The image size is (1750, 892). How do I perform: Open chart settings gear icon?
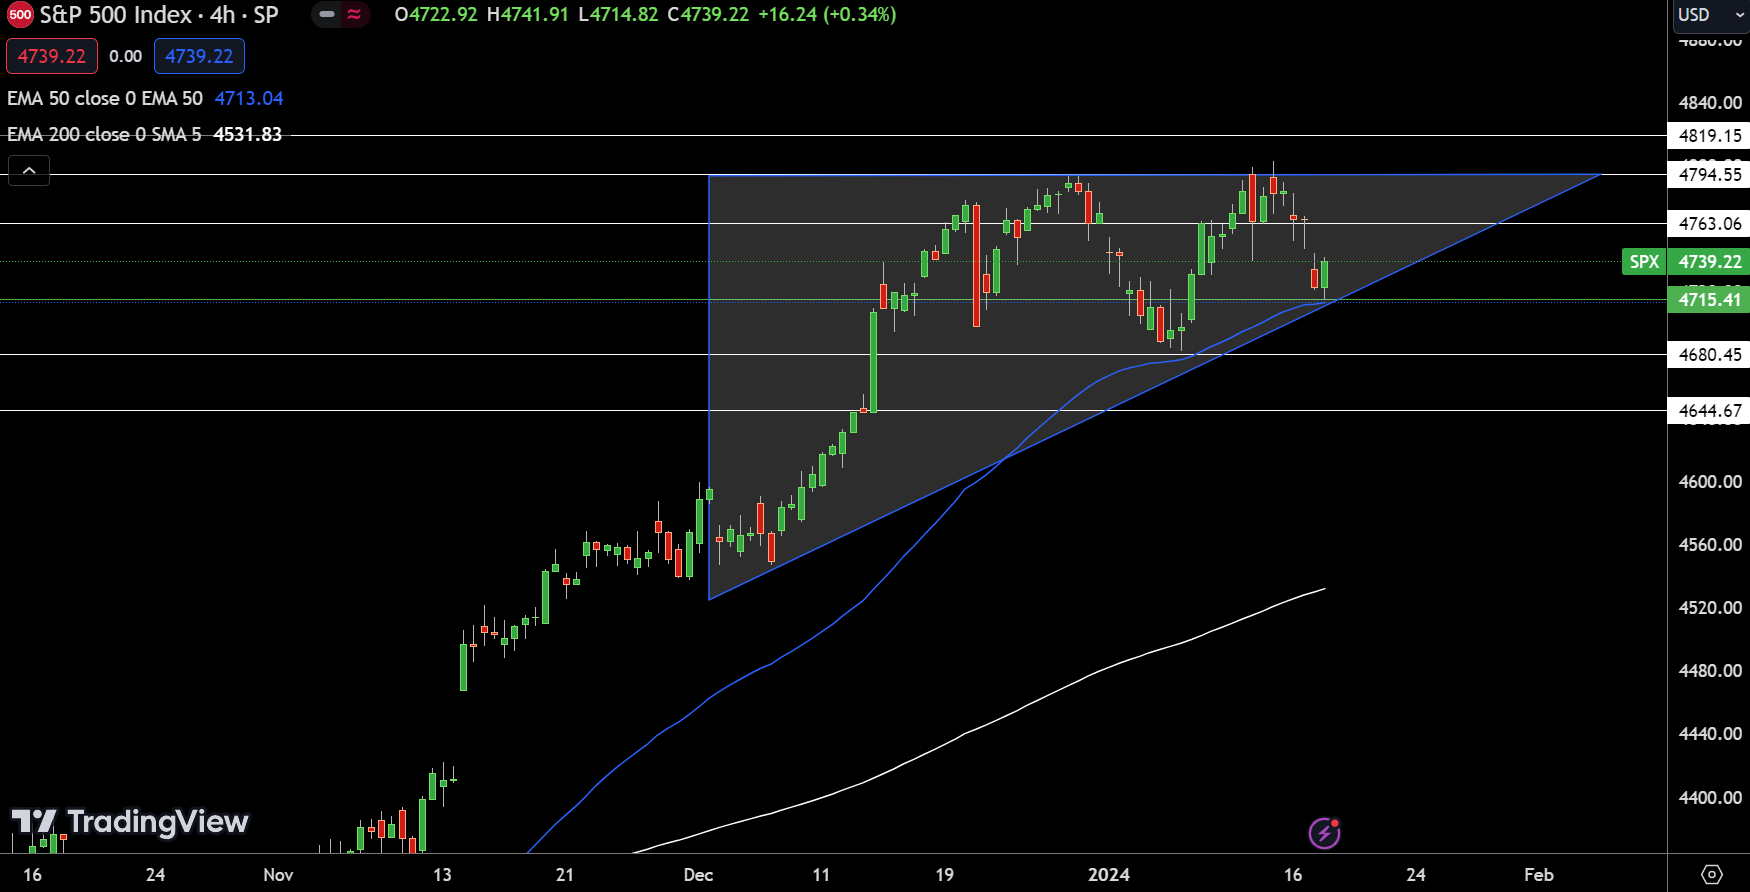[x=1711, y=874]
